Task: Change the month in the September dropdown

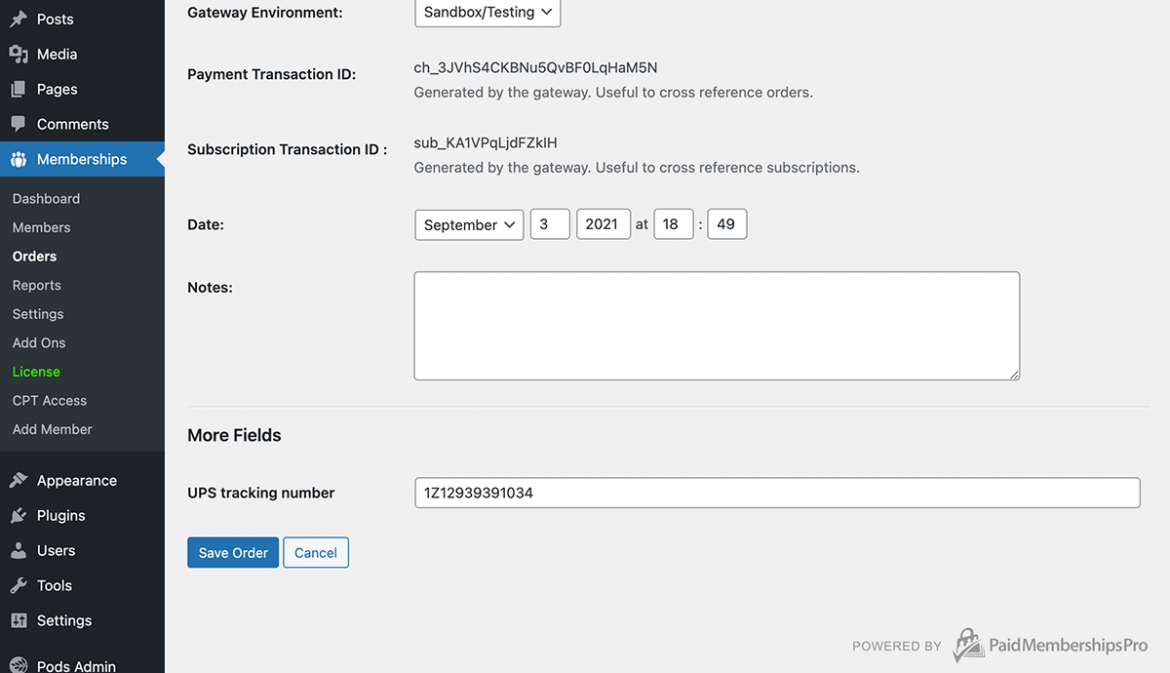Action: [469, 224]
